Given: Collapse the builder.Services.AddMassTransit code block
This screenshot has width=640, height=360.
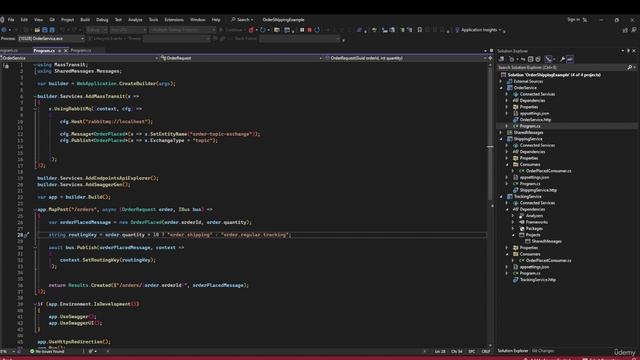Looking at the screenshot, I should tap(35, 96).
